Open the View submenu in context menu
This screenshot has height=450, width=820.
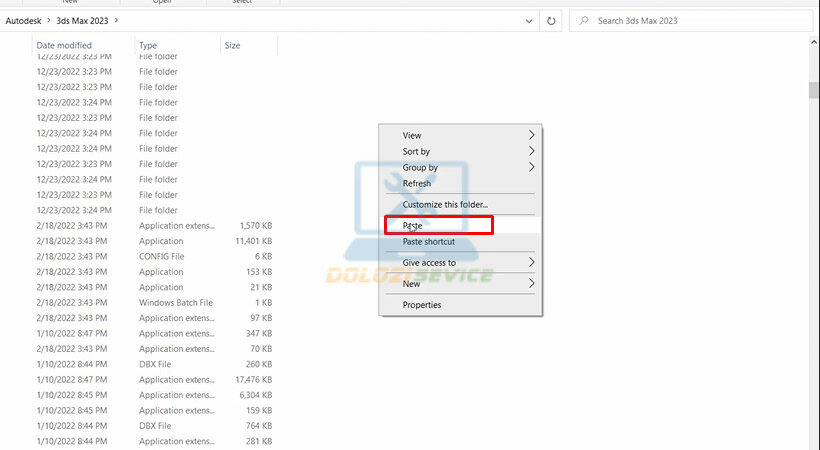(460, 135)
